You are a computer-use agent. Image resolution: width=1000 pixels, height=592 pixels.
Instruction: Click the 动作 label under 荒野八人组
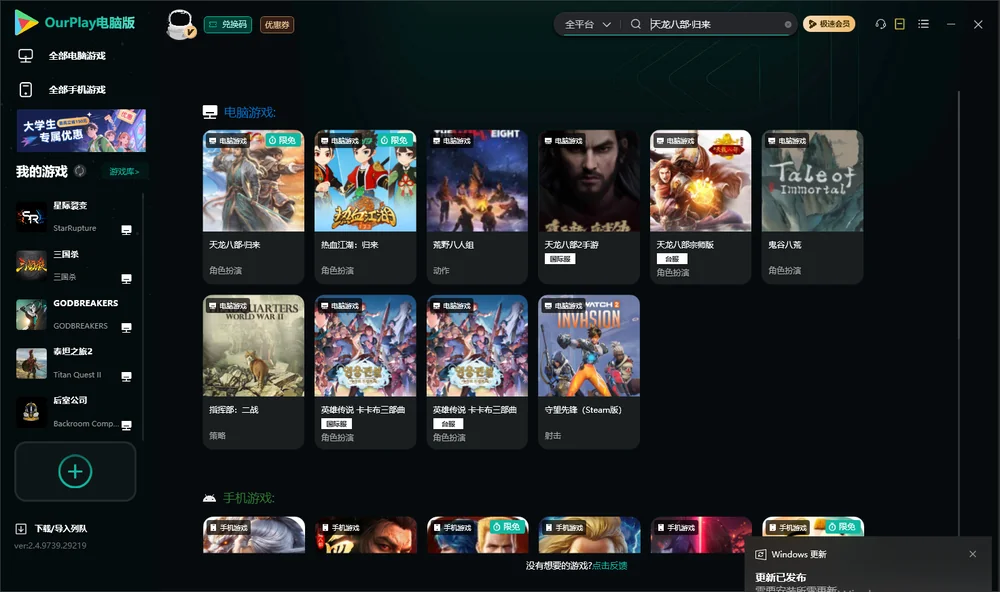pos(441,270)
